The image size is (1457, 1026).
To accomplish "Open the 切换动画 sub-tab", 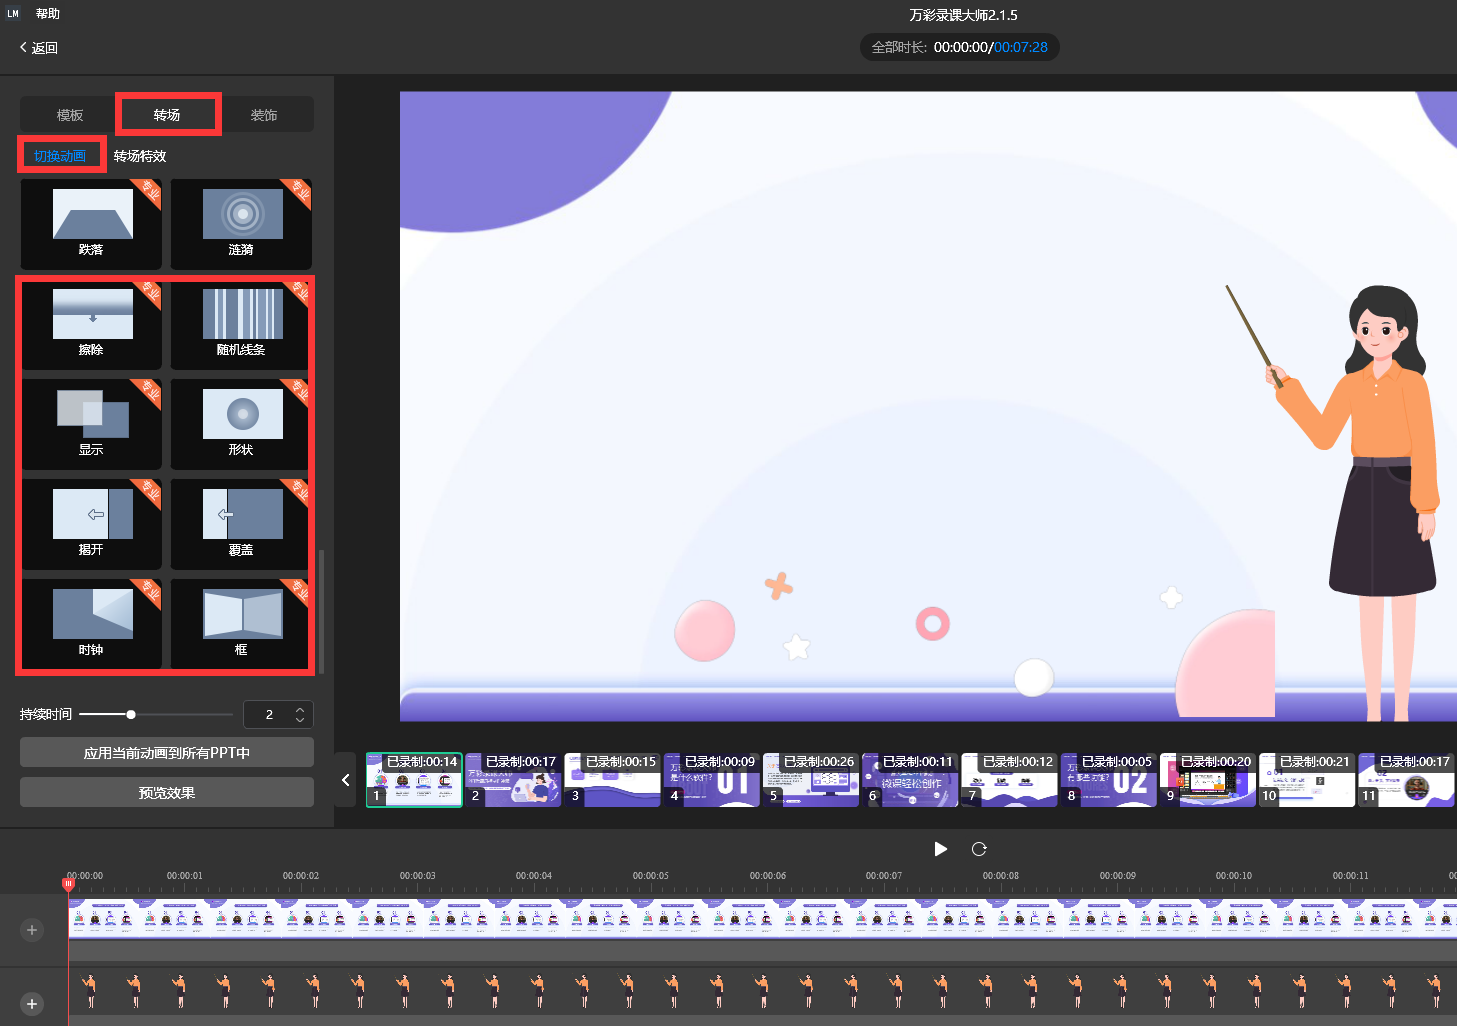I will pos(60,156).
